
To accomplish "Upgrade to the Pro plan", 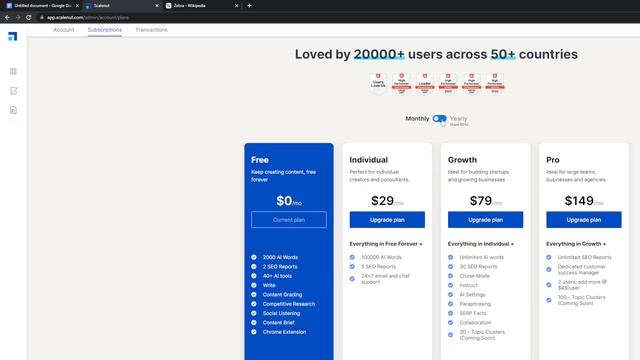I will click(584, 220).
